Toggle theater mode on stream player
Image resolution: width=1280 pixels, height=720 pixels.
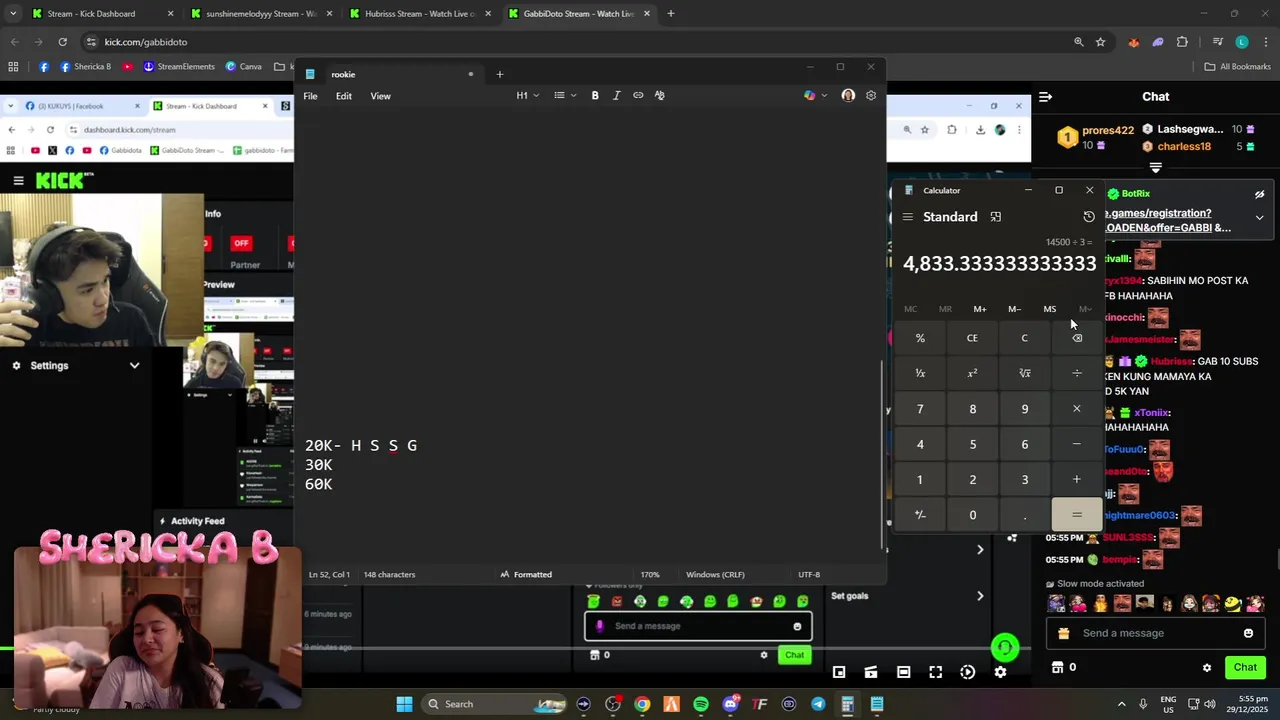point(903,672)
